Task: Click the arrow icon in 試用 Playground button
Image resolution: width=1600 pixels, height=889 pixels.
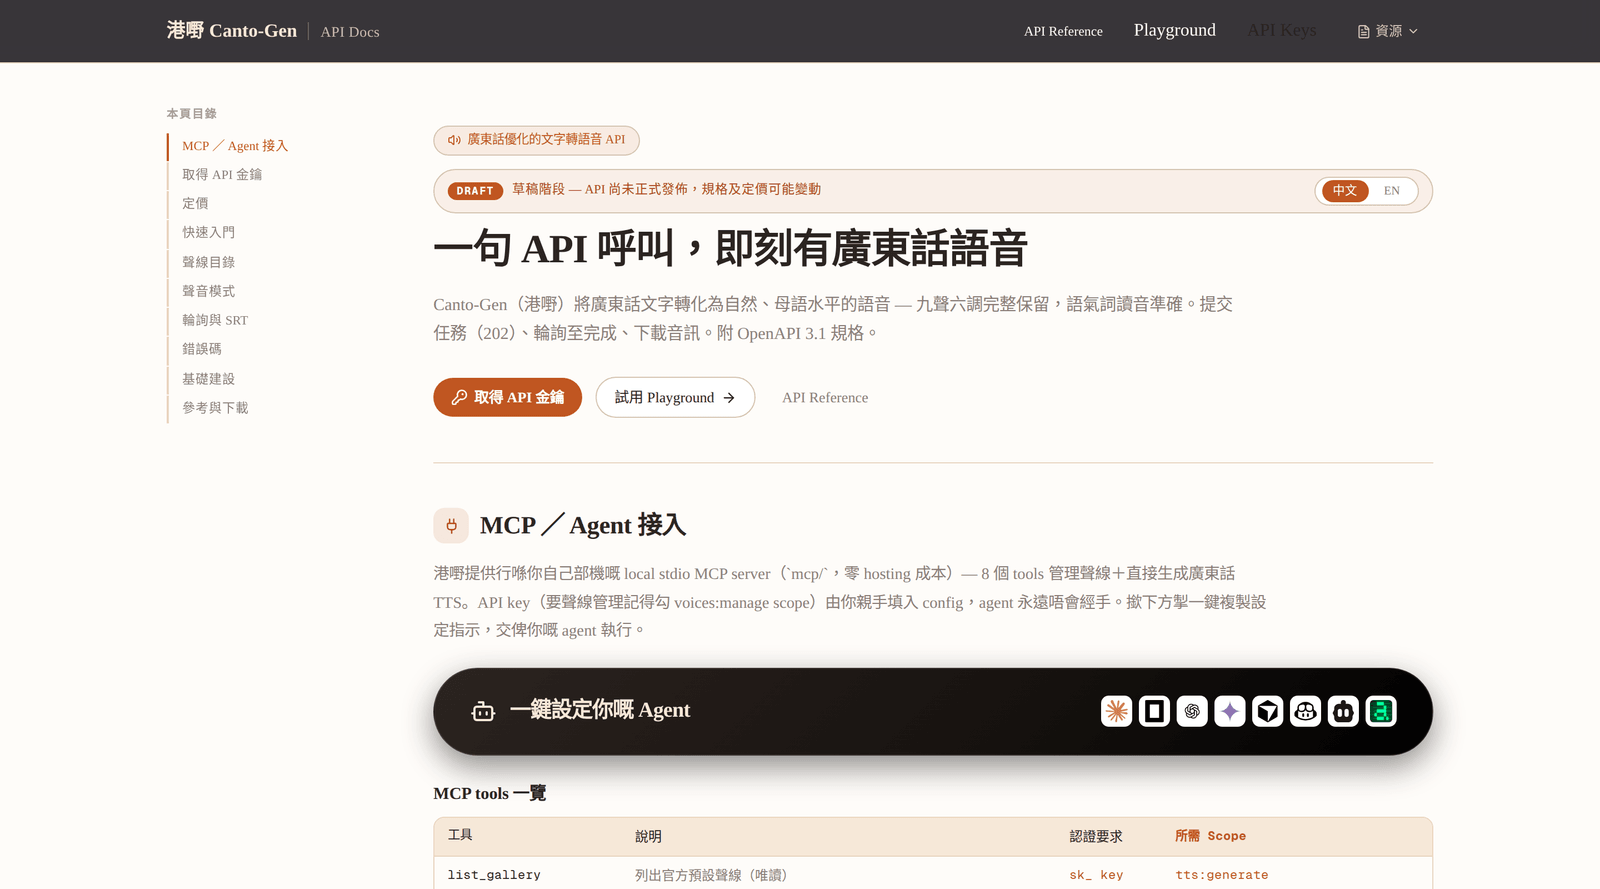Action: click(x=729, y=398)
